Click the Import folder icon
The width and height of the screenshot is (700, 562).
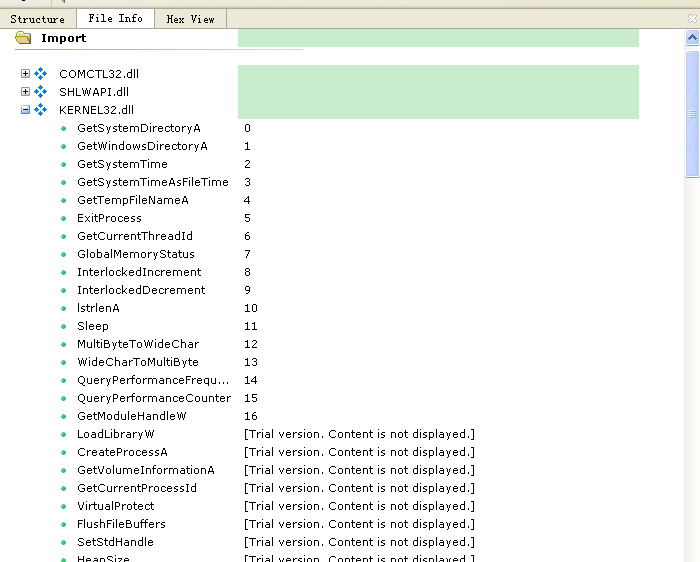23,38
